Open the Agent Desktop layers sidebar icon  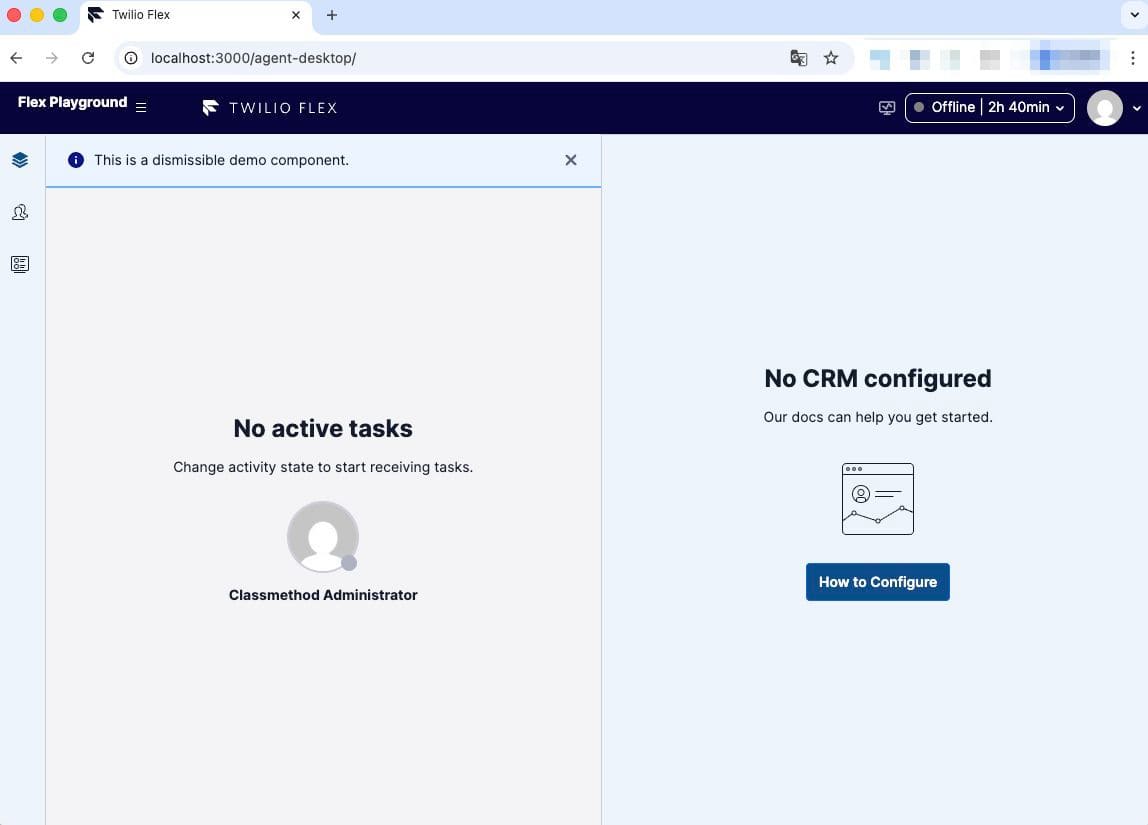[20, 160]
